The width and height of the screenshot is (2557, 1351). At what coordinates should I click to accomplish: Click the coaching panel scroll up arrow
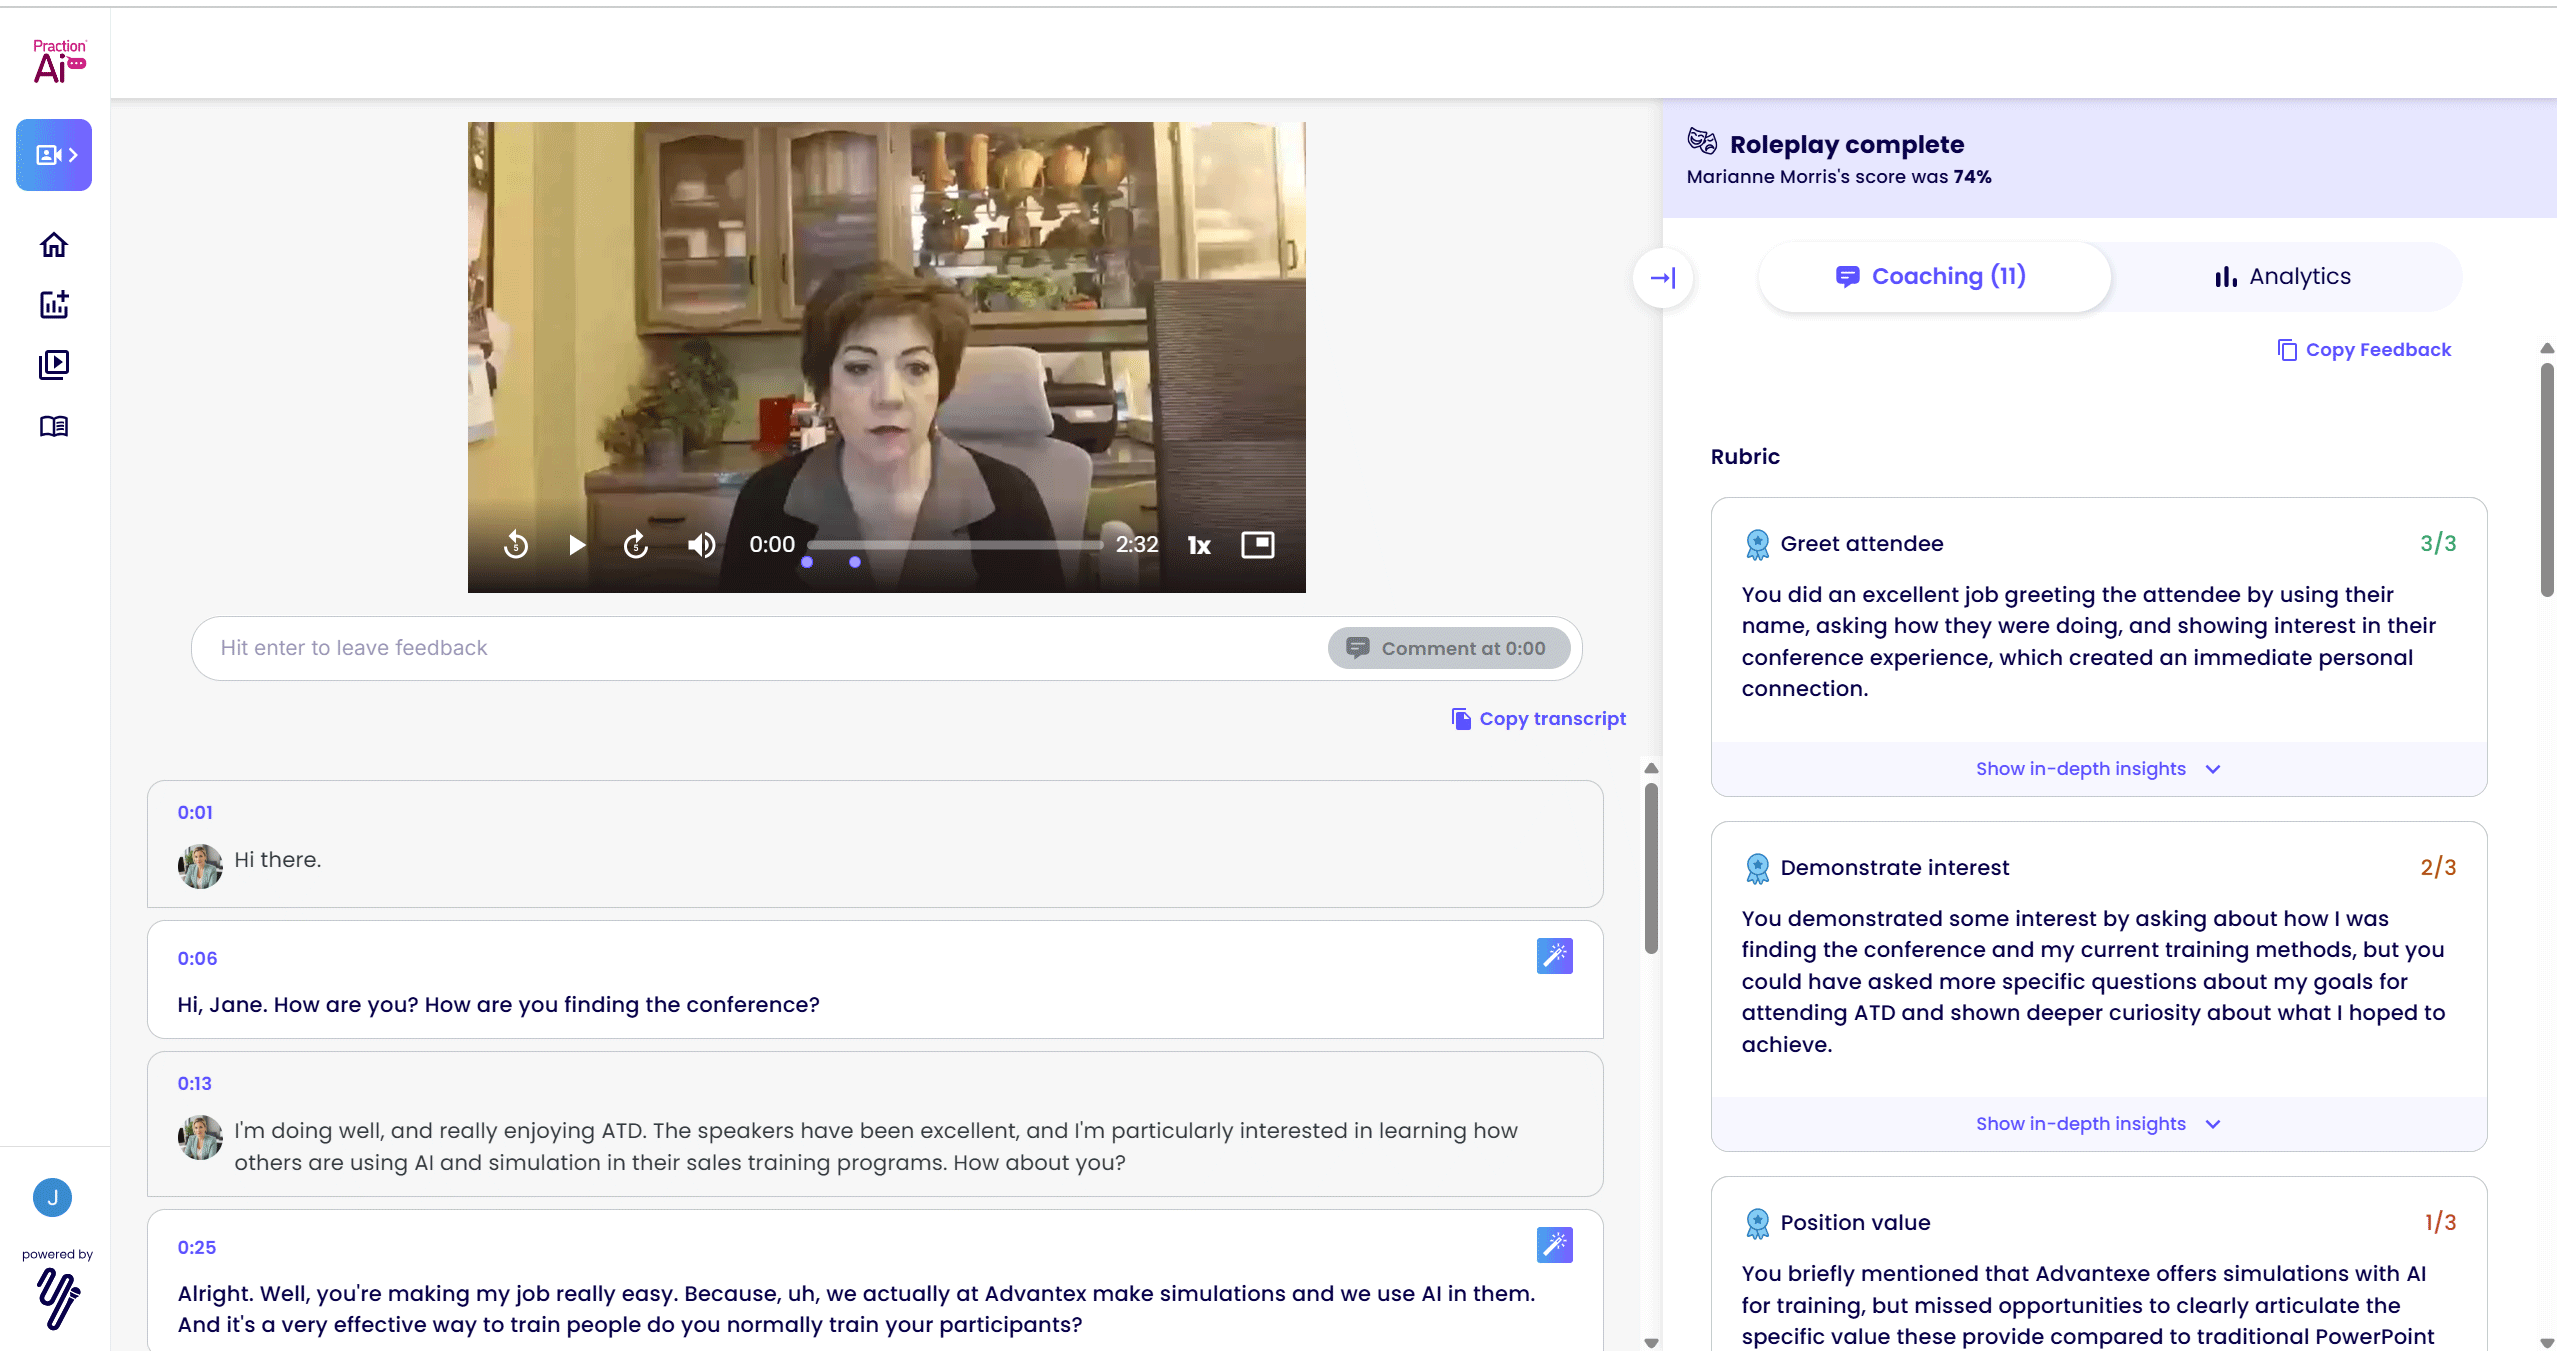point(2547,348)
